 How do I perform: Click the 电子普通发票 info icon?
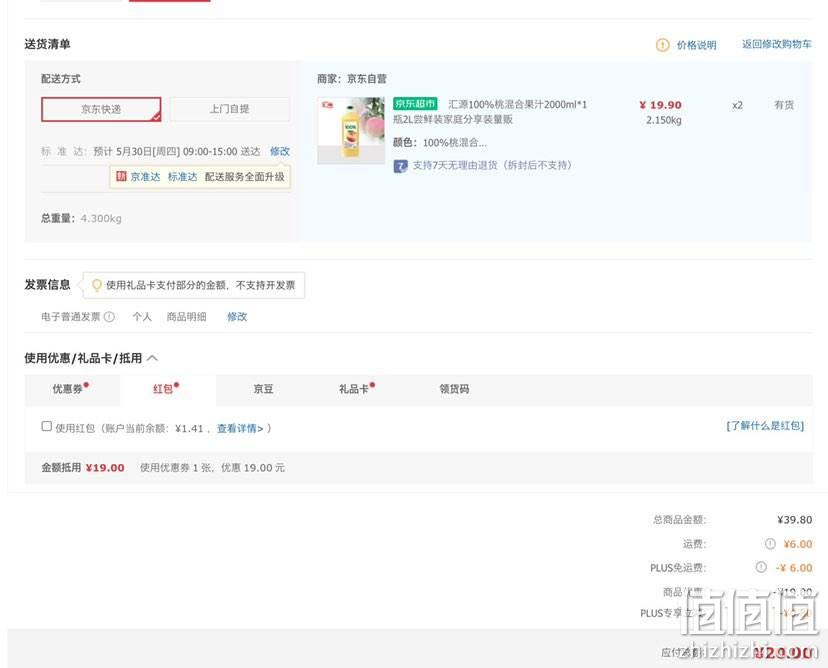(x=109, y=317)
